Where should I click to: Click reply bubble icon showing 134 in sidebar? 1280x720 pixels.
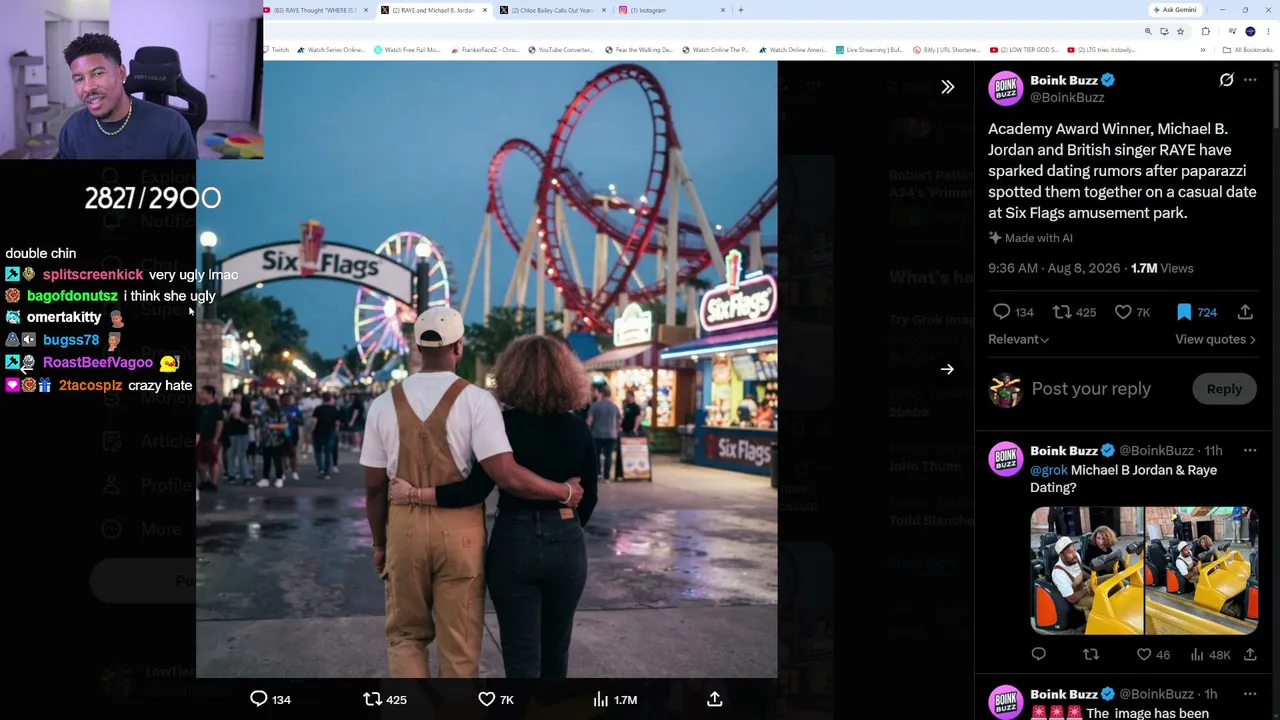[1012, 312]
